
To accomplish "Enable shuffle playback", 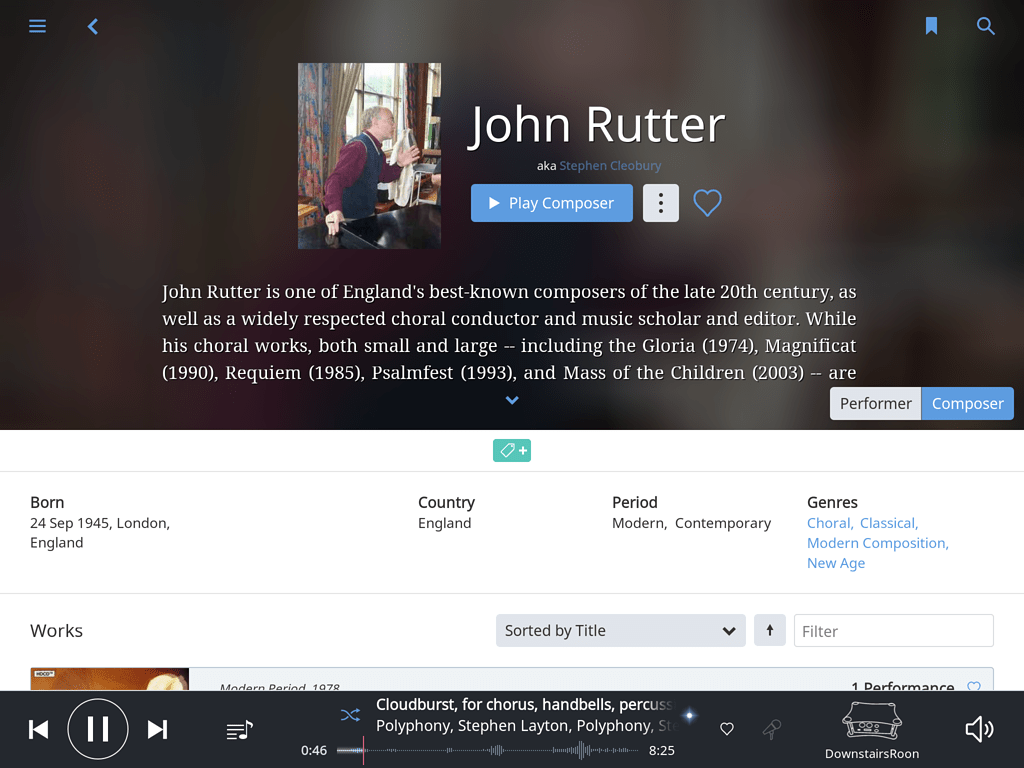I will (350, 715).
